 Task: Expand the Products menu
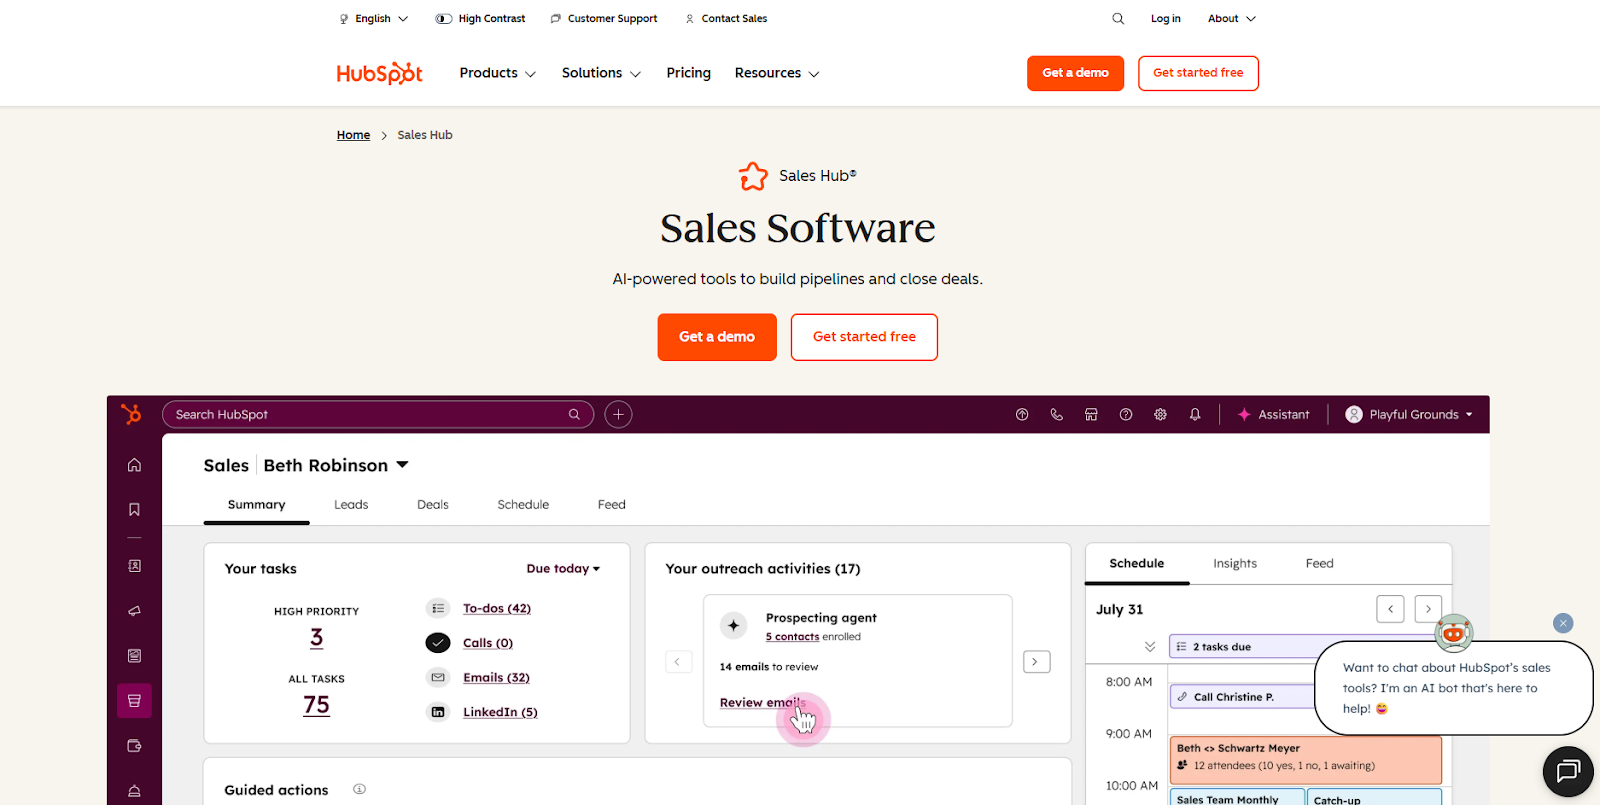point(498,73)
